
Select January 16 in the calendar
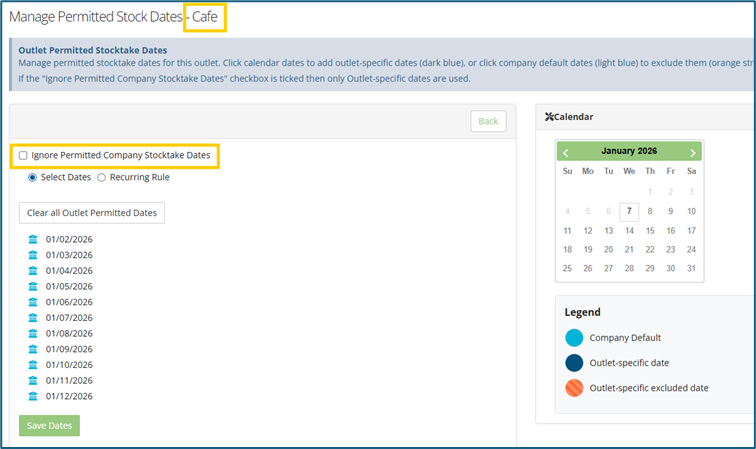coord(671,231)
